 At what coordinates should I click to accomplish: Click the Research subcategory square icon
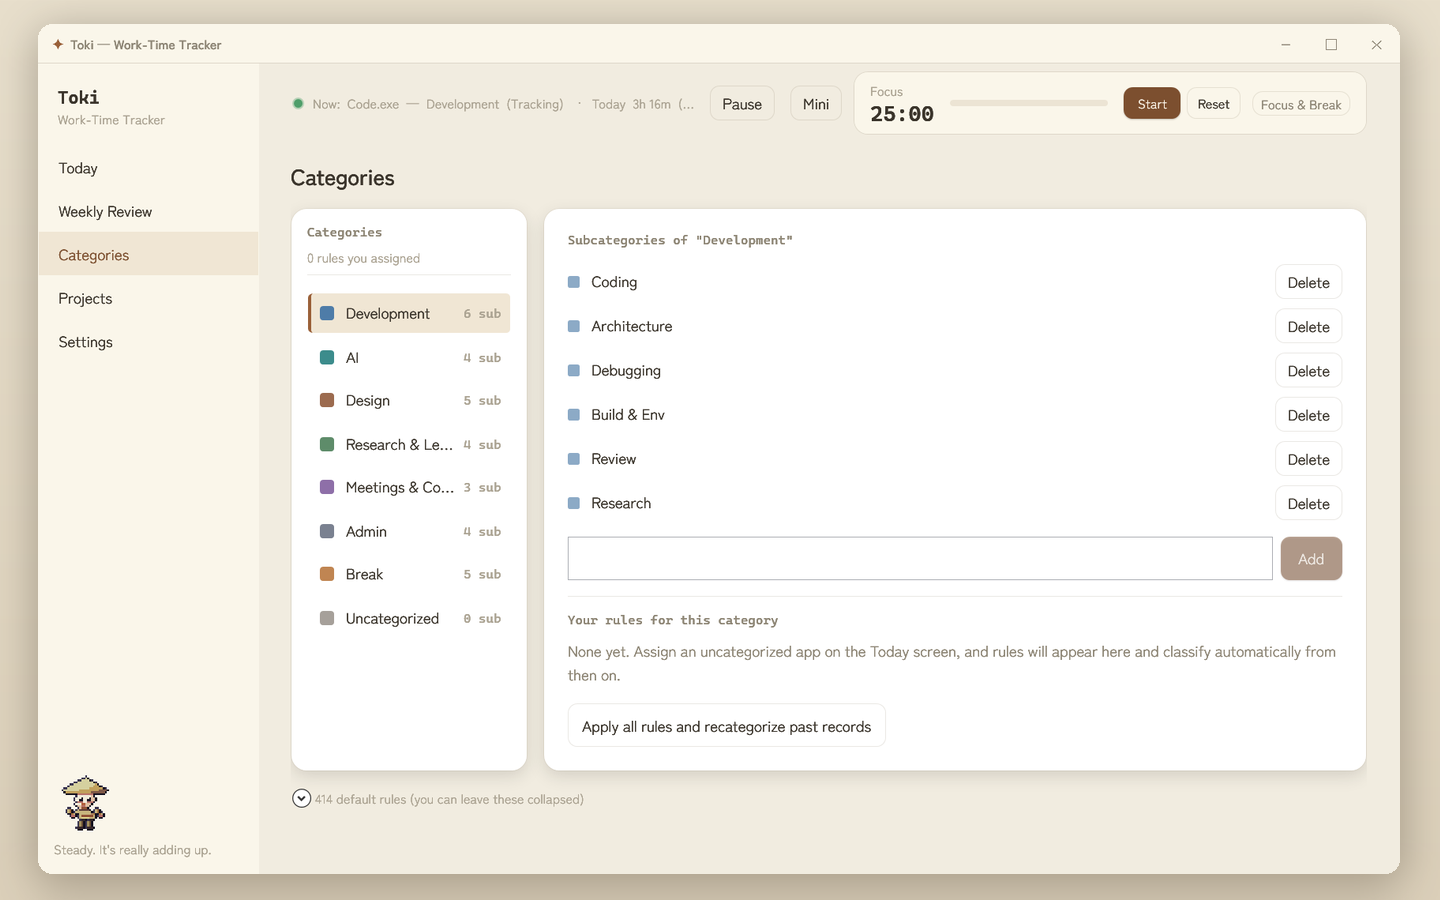point(574,503)
